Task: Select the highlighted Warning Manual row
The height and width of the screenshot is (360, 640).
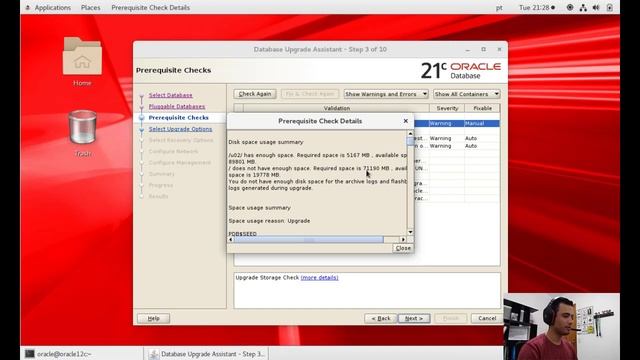Action: click(457, 123)
